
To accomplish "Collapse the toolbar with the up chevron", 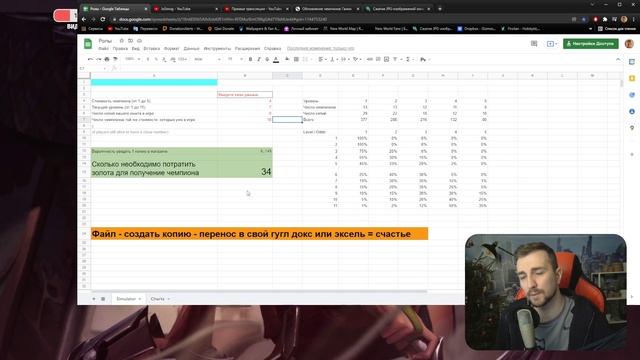I will (618, 60).
